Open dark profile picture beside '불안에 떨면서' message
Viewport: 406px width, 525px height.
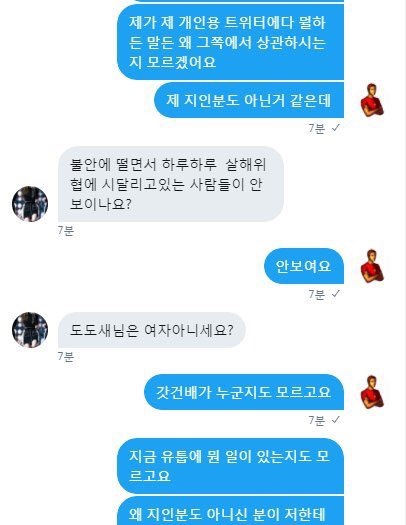point(30,204)
